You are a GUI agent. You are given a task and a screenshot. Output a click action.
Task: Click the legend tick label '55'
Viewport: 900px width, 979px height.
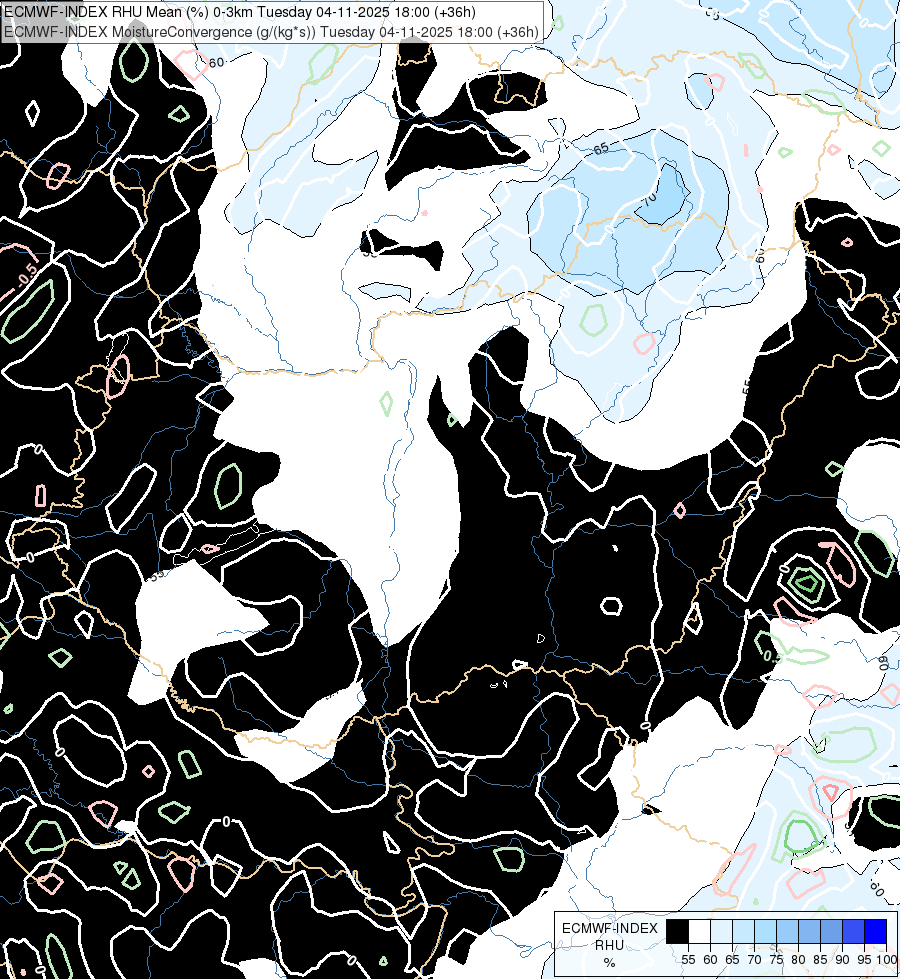[x=688, y=960]
